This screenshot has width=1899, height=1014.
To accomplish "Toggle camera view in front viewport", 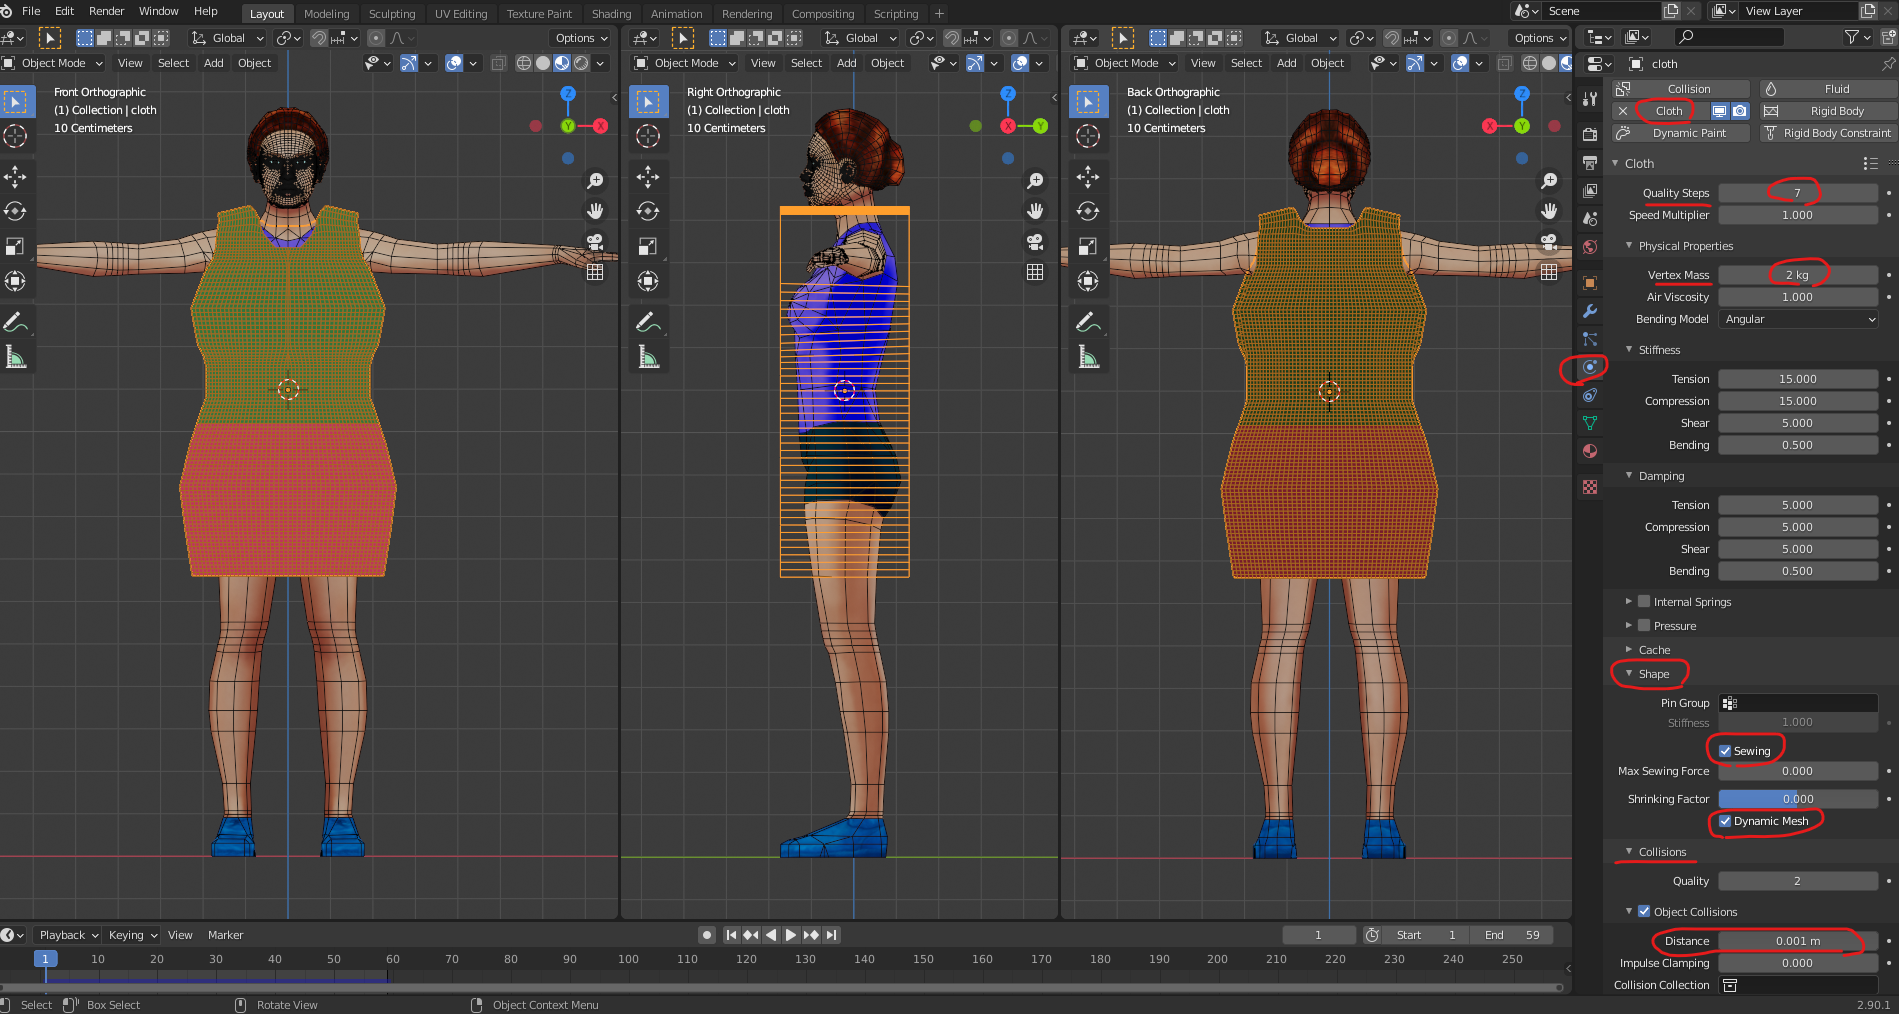I will click(x=595, y=241).
